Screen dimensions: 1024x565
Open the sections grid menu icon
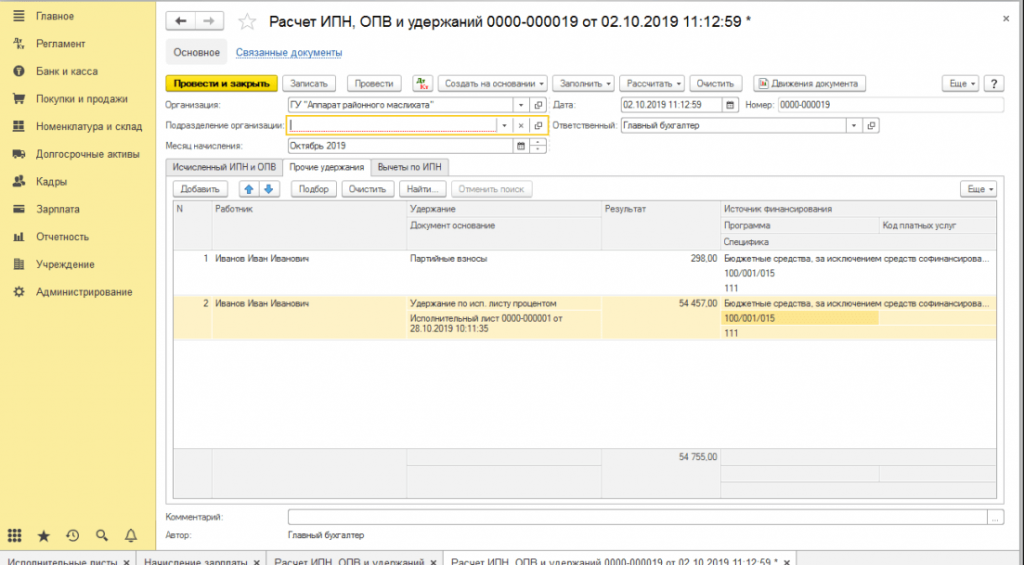pos(15,535)
